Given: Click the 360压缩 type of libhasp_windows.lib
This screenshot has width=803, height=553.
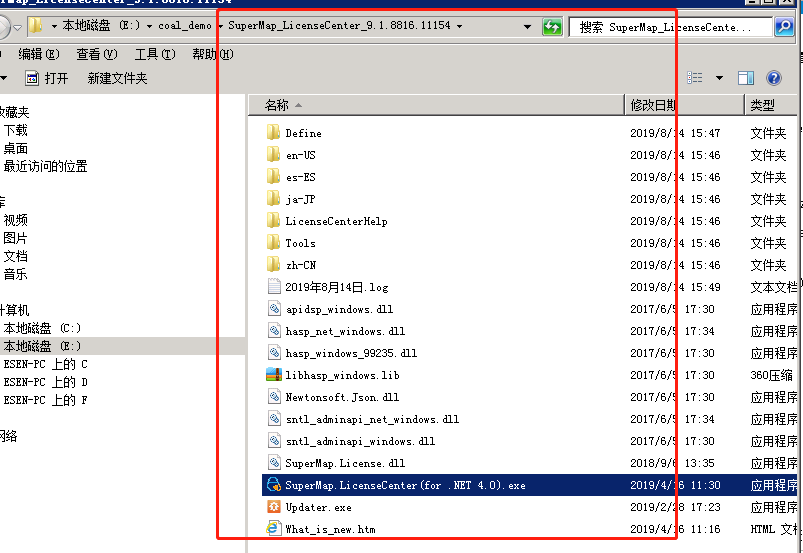Looking at the screenshot, I should pyautogui.click(x=771, y=375).
